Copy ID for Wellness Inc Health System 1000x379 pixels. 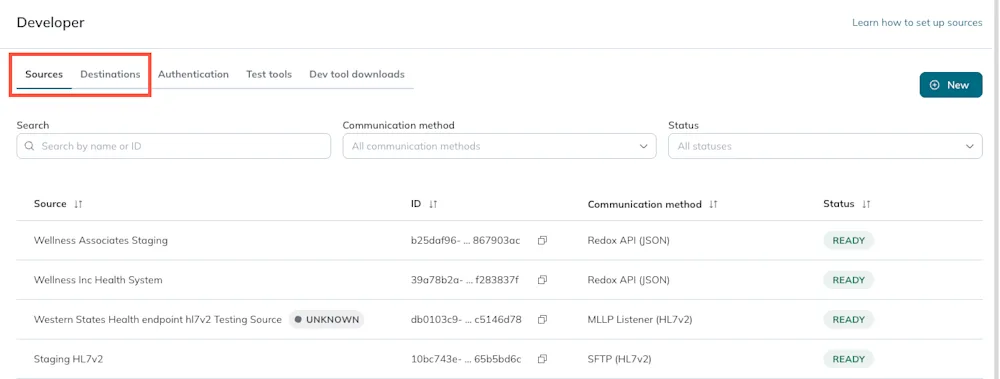point(542,280)
